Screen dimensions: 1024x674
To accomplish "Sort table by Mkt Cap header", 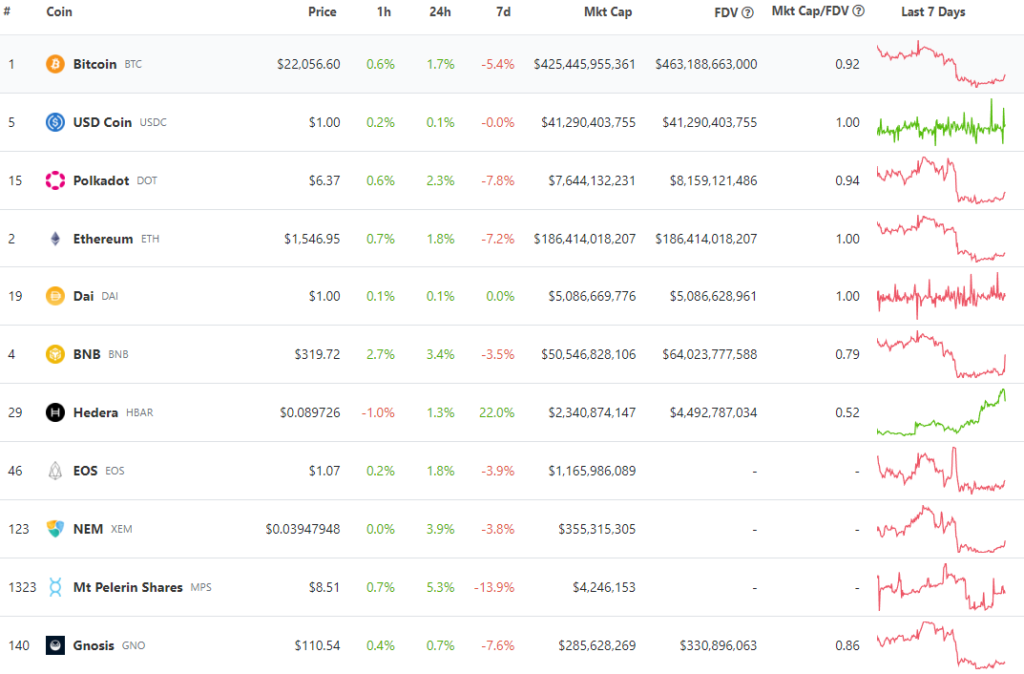I will 608,12.
